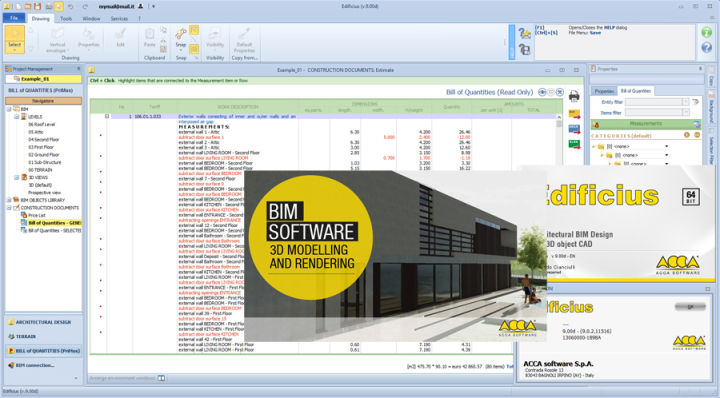Switch to the Tools ribbon tab
The width and height of the screenshot is (720, 398).
(x=66, y=19)
